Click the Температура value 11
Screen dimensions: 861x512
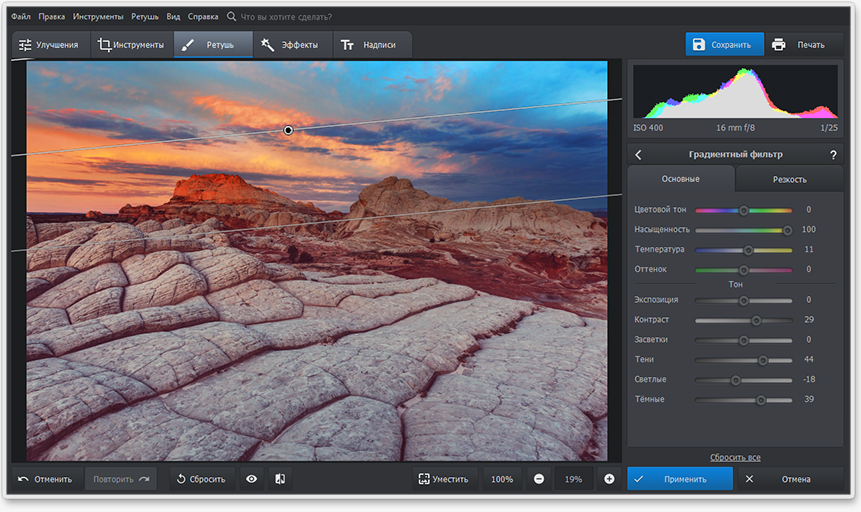click(x=809, y=249)
